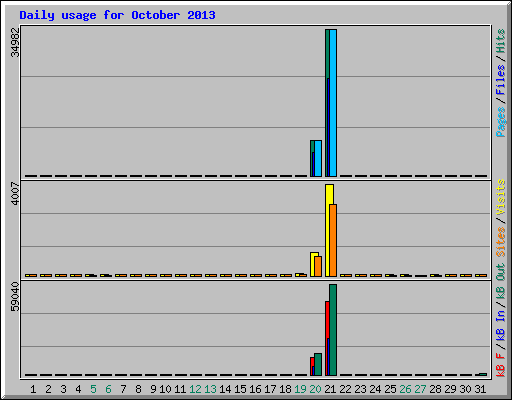Viewport: 512px width, 400px height.
Task: Click the title 'Daily usage for October 2013'
Action: pyautogui.click(x=117, y=15)
